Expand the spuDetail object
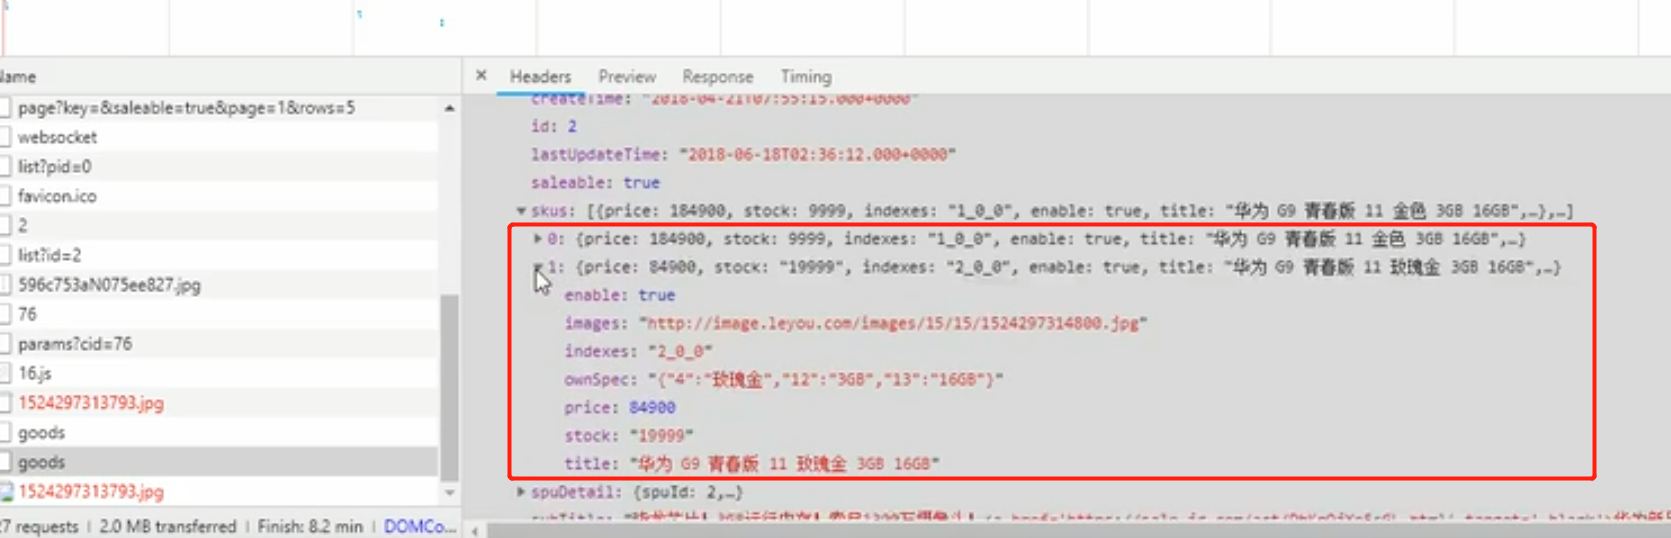 pos(521,492)
